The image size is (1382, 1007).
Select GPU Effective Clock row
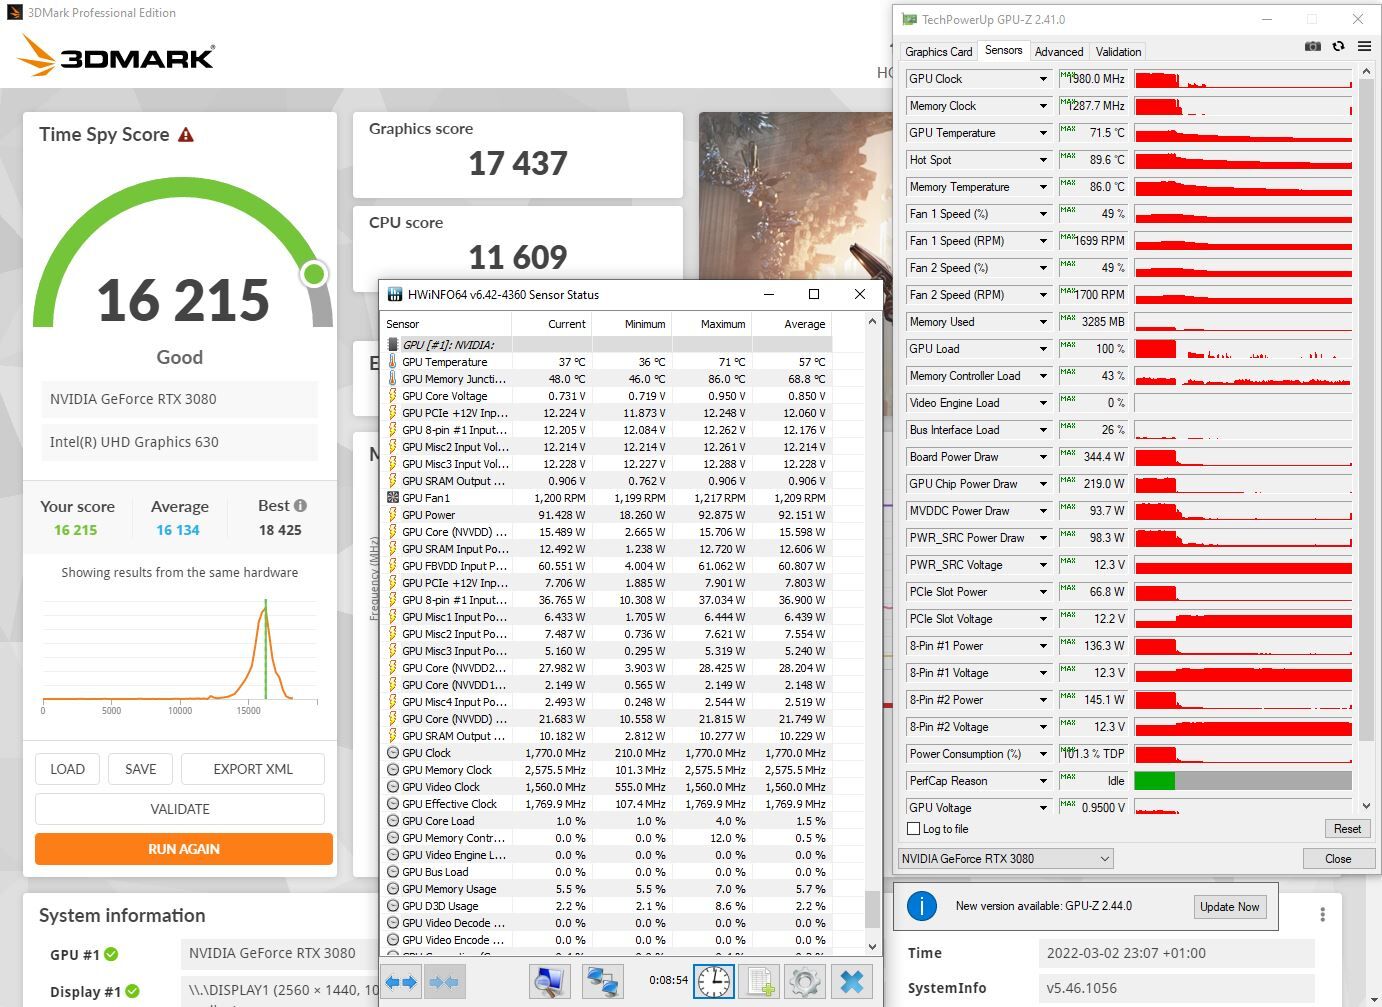pos(607,804)
